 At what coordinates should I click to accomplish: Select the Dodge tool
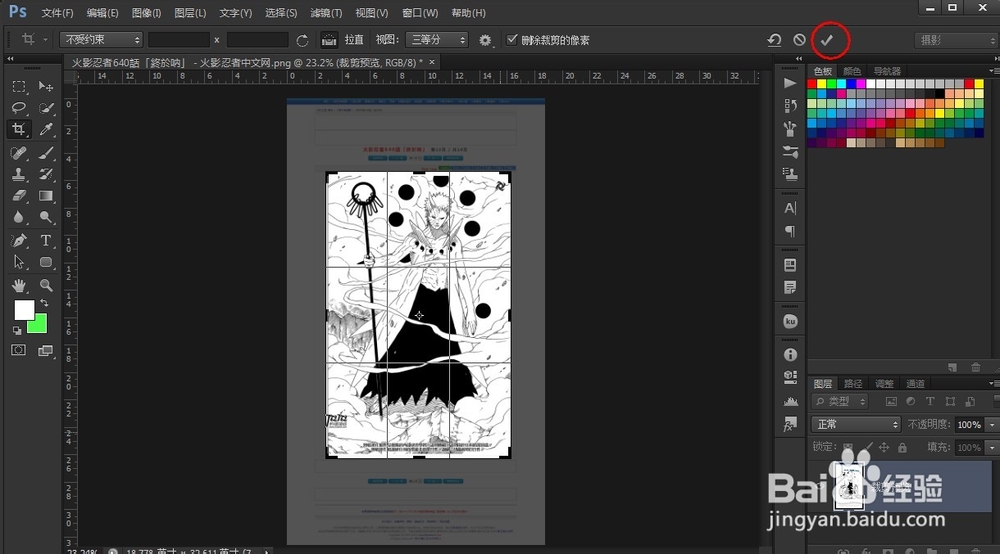tap(45, 217)
